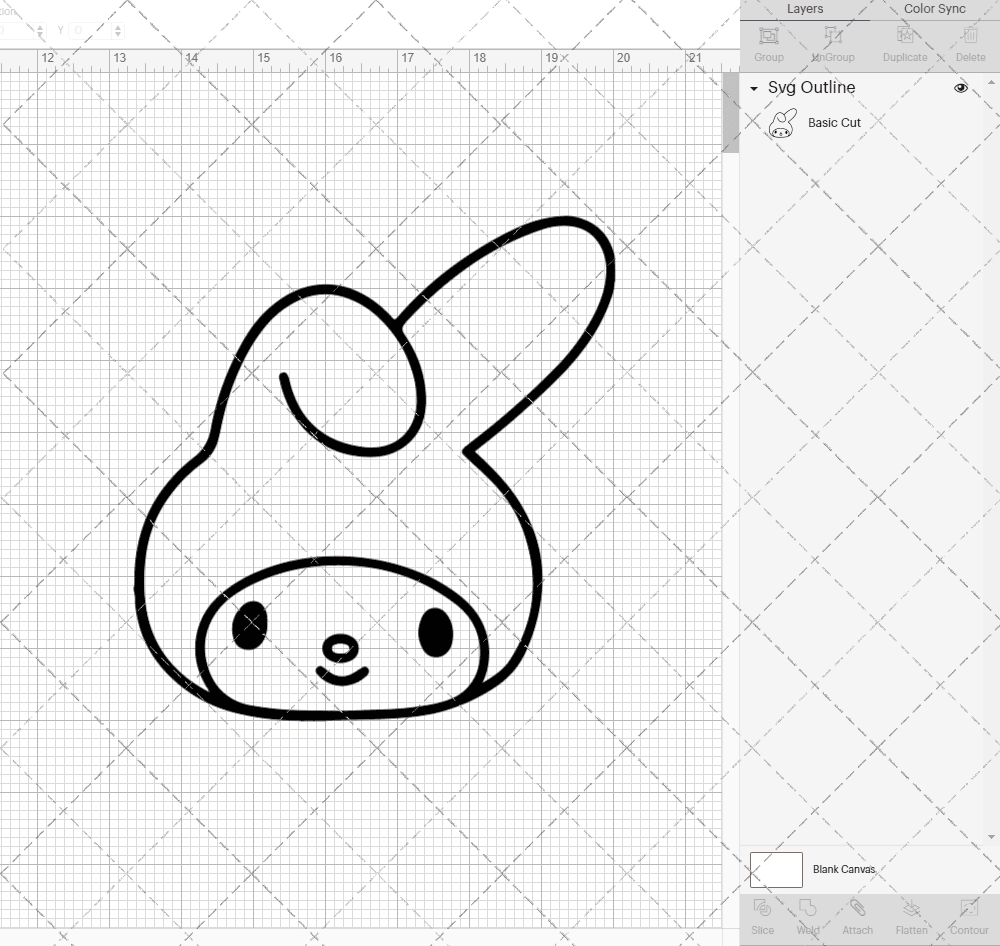Select the Slice tool
This screenshot has width=1000, height=946.
pos(763,915)
